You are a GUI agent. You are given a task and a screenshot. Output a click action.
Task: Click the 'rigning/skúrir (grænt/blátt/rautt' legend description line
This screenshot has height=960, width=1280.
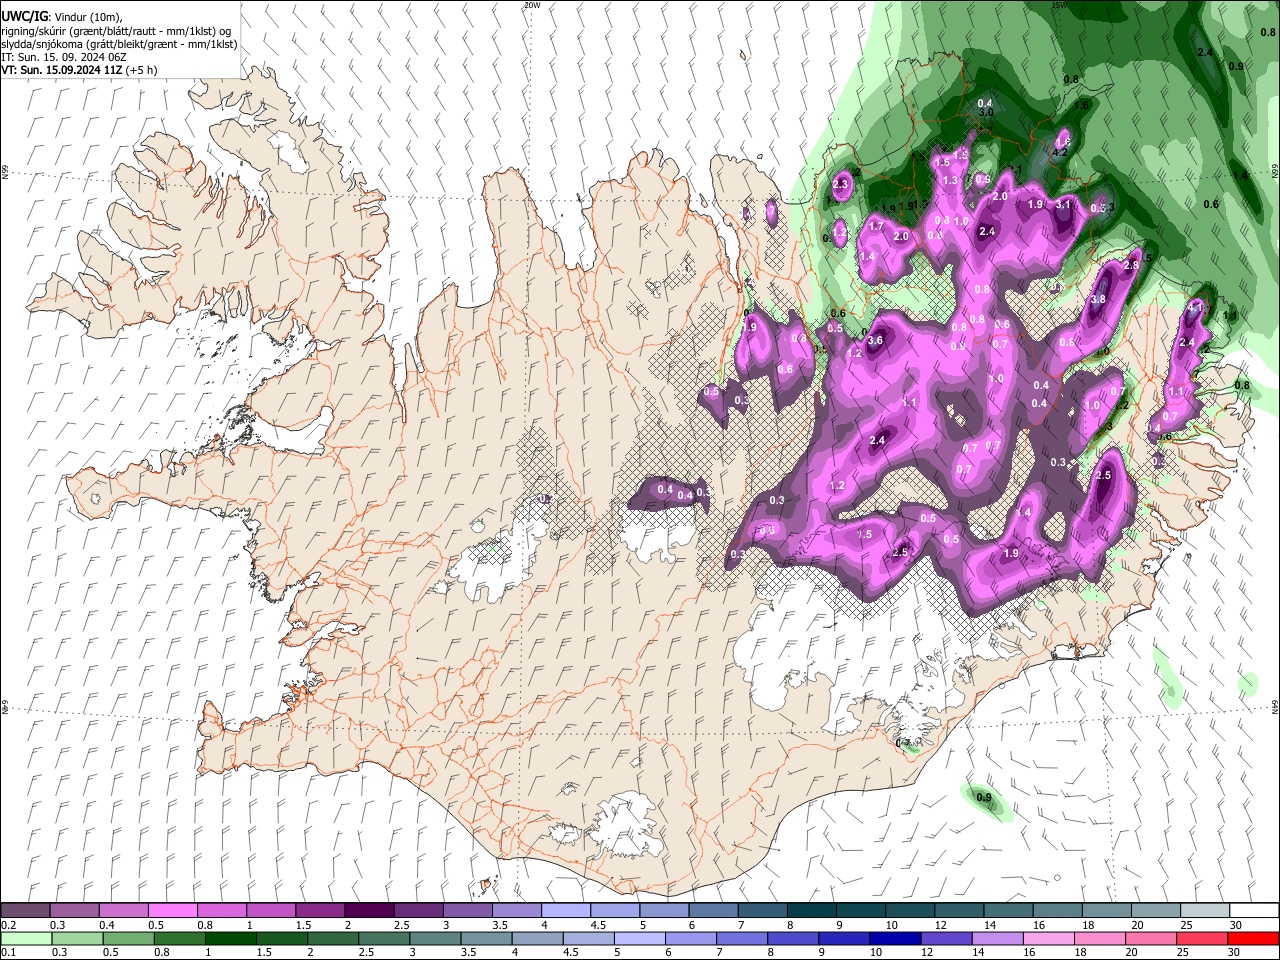(116, 31)
